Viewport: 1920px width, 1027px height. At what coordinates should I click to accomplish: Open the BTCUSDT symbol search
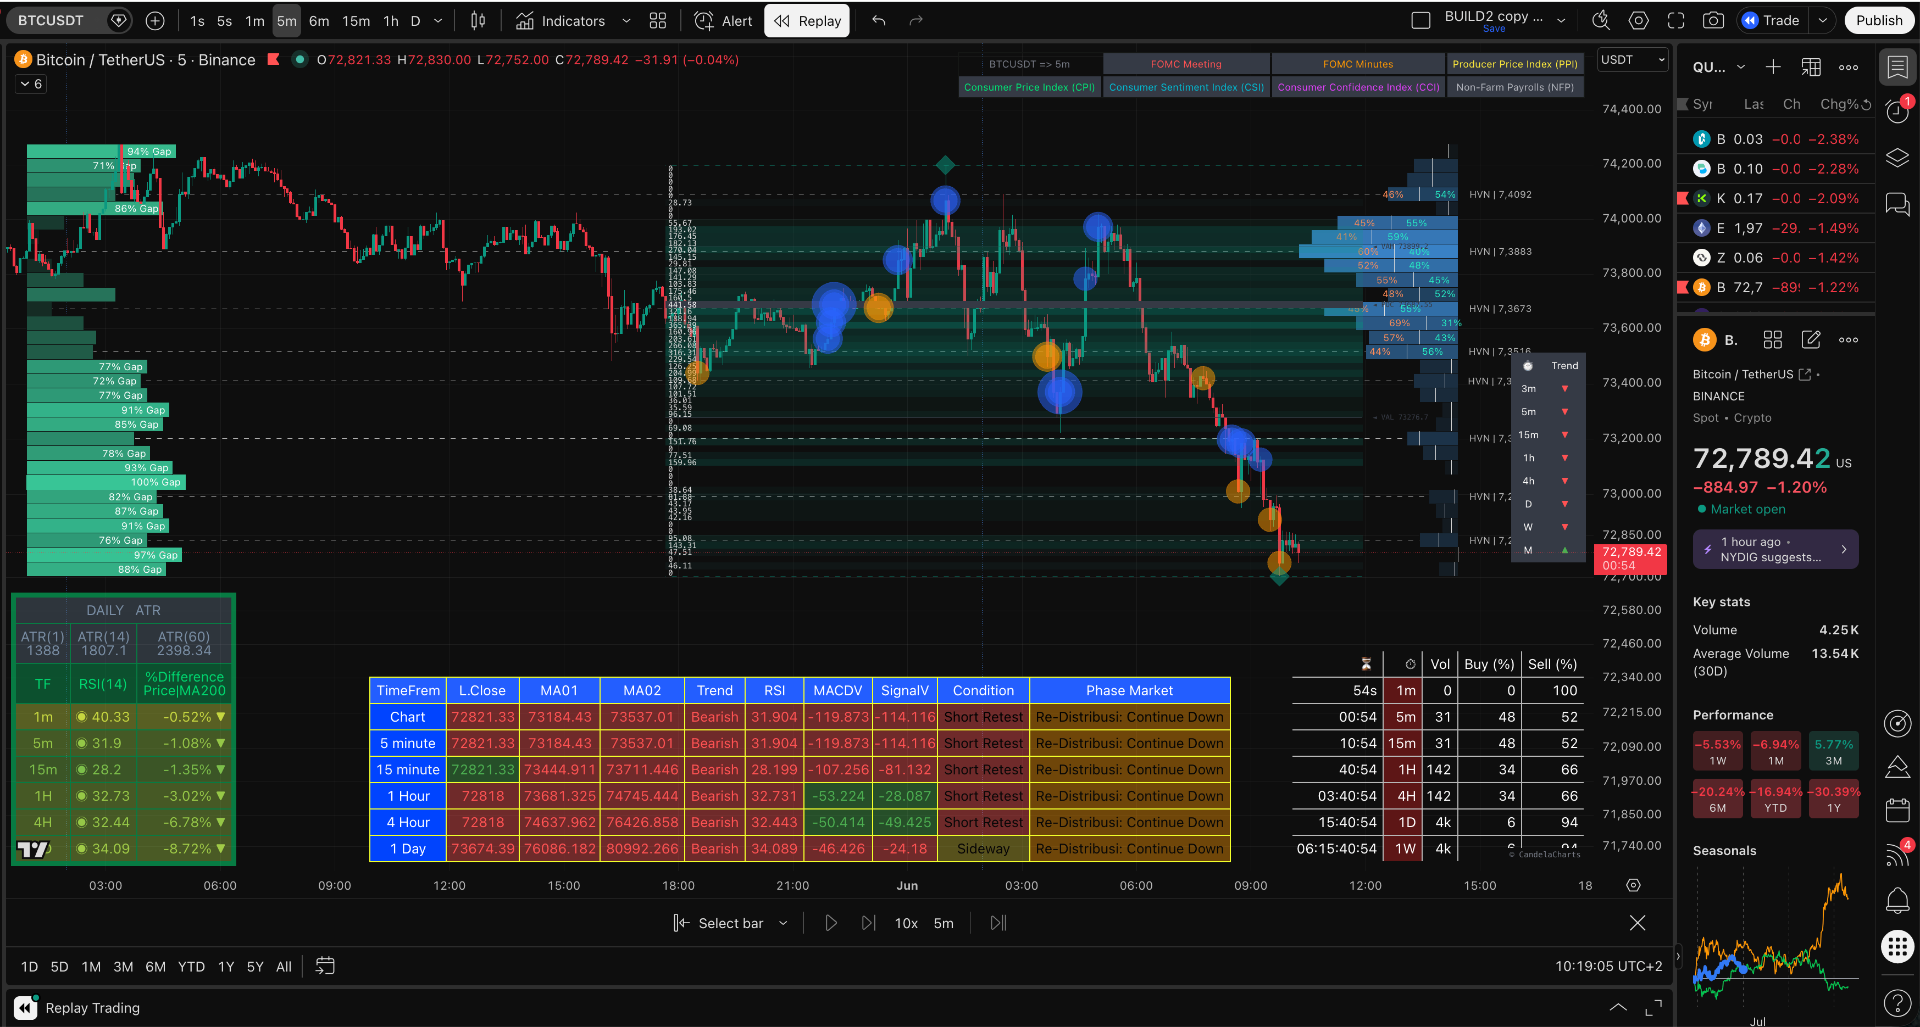pyautogui.click(x=51, y=20)
